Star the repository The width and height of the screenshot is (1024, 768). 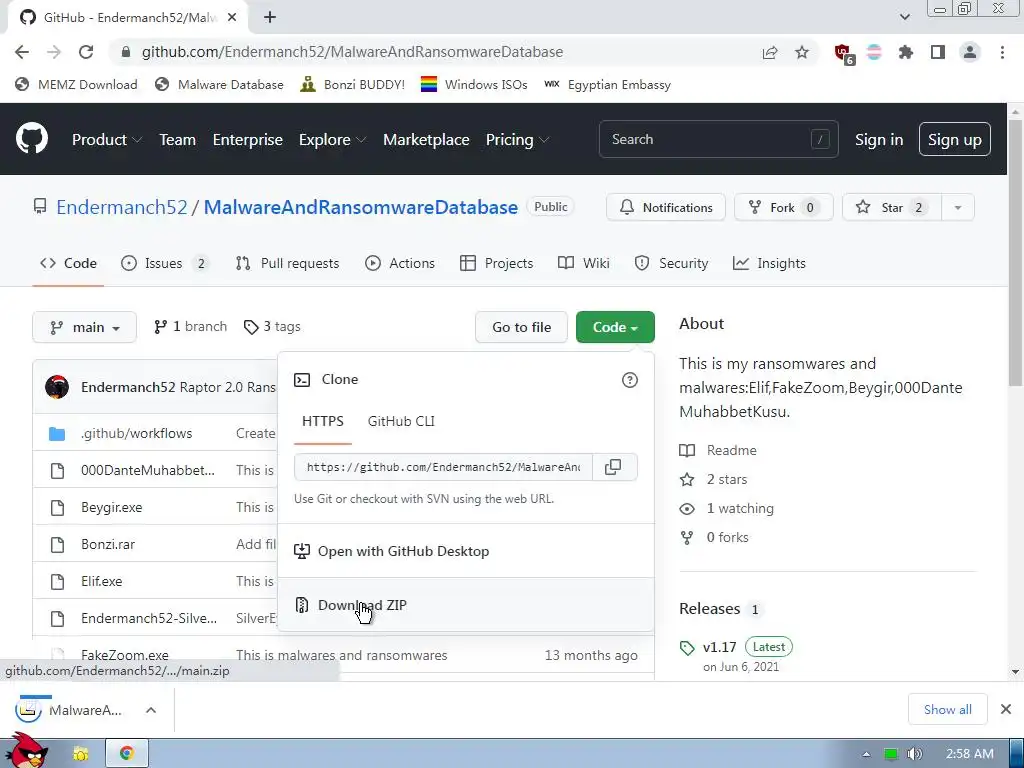[891, 208]
